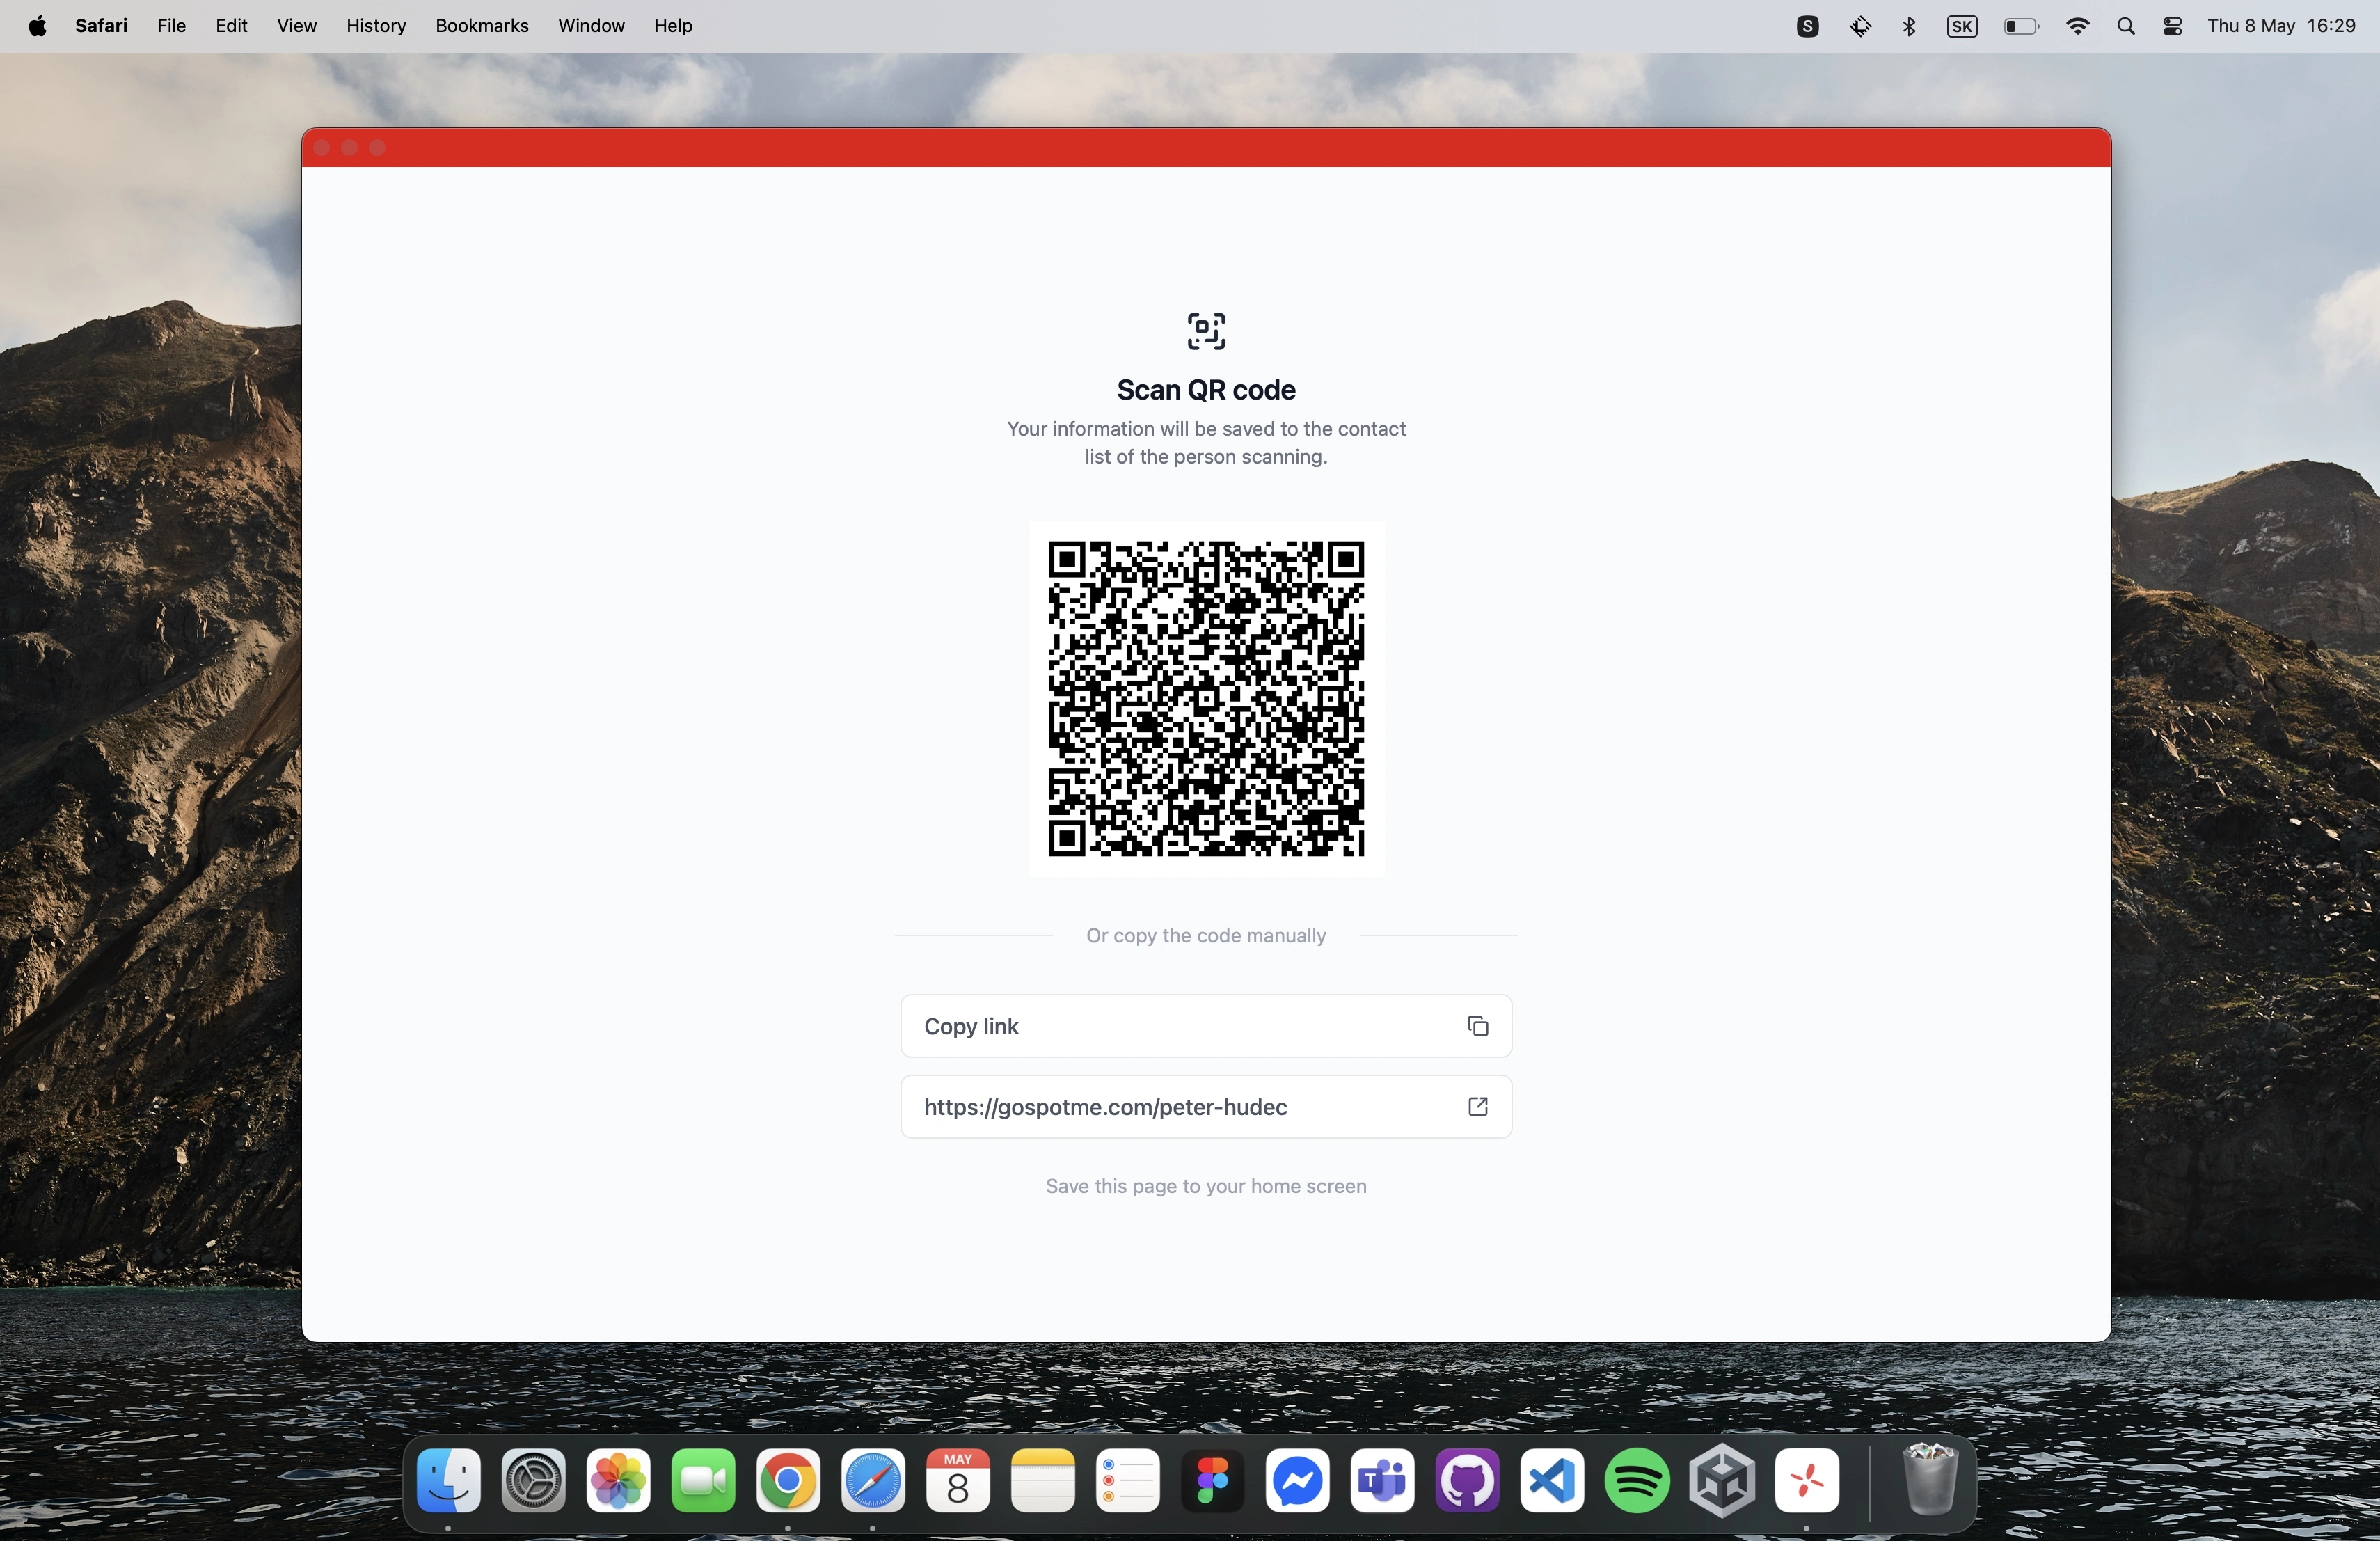Open the Help menu
The height and width of the screenshot is (1541, 2380).
[x=673, y=26]
